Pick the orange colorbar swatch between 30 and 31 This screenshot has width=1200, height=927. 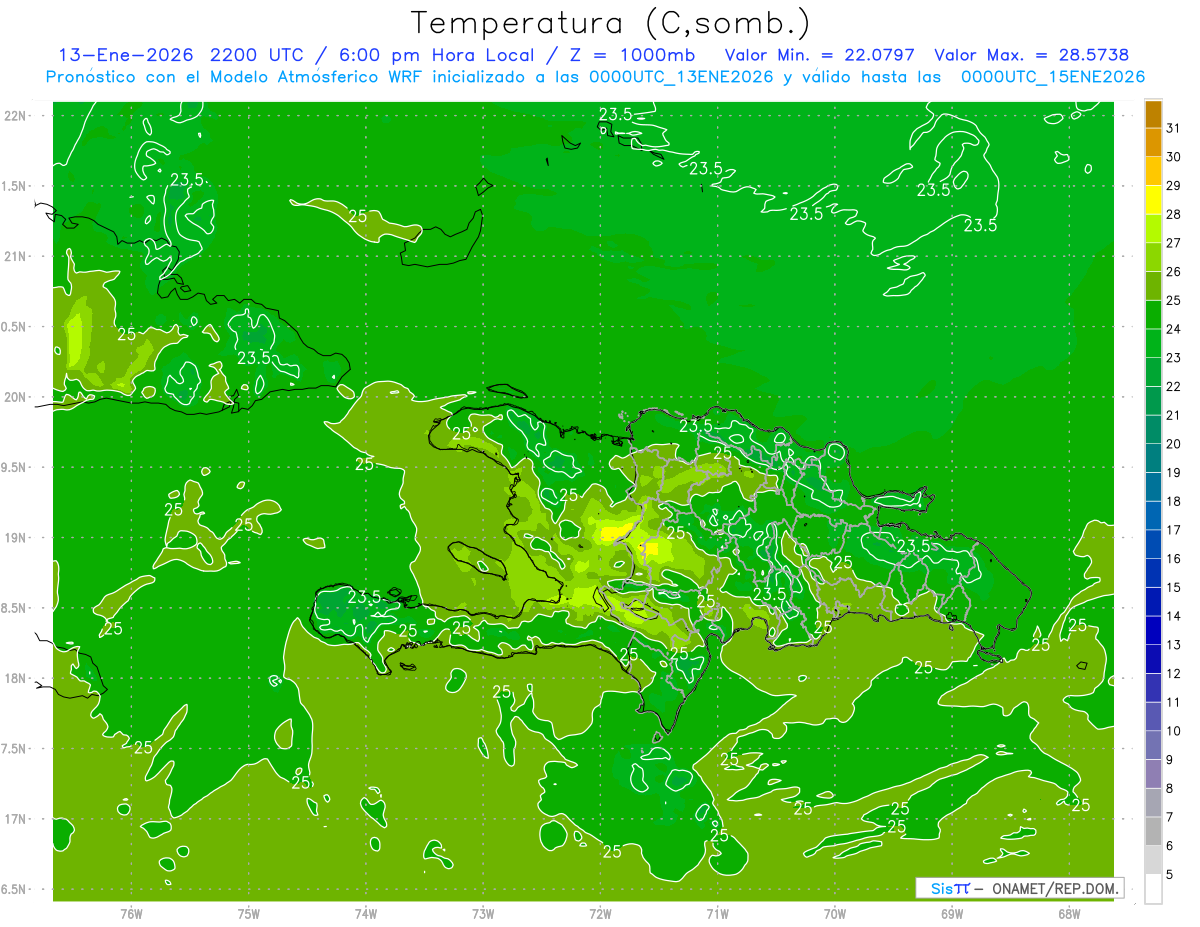coord(1153,143)
